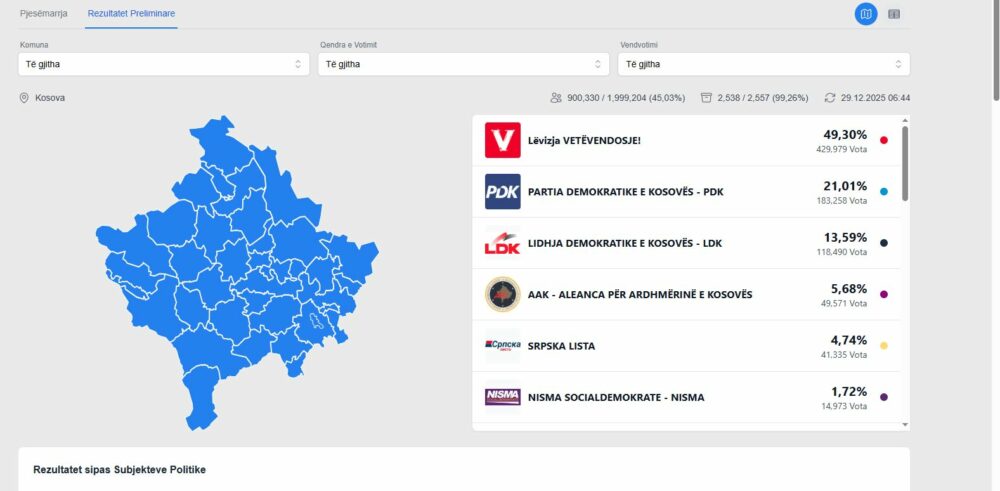Select the Rezultatet Preliminare tab
1000x491 pixels.
[131, 13]
